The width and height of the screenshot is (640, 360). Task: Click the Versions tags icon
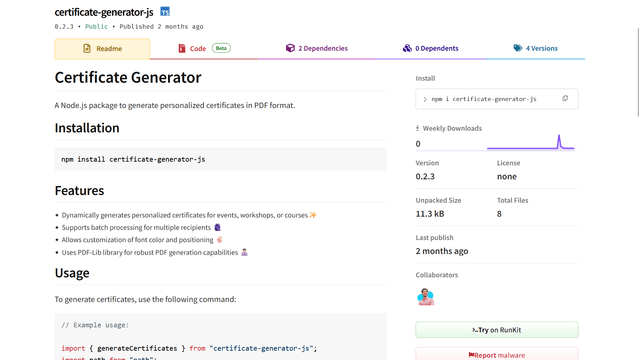point(518,48)
